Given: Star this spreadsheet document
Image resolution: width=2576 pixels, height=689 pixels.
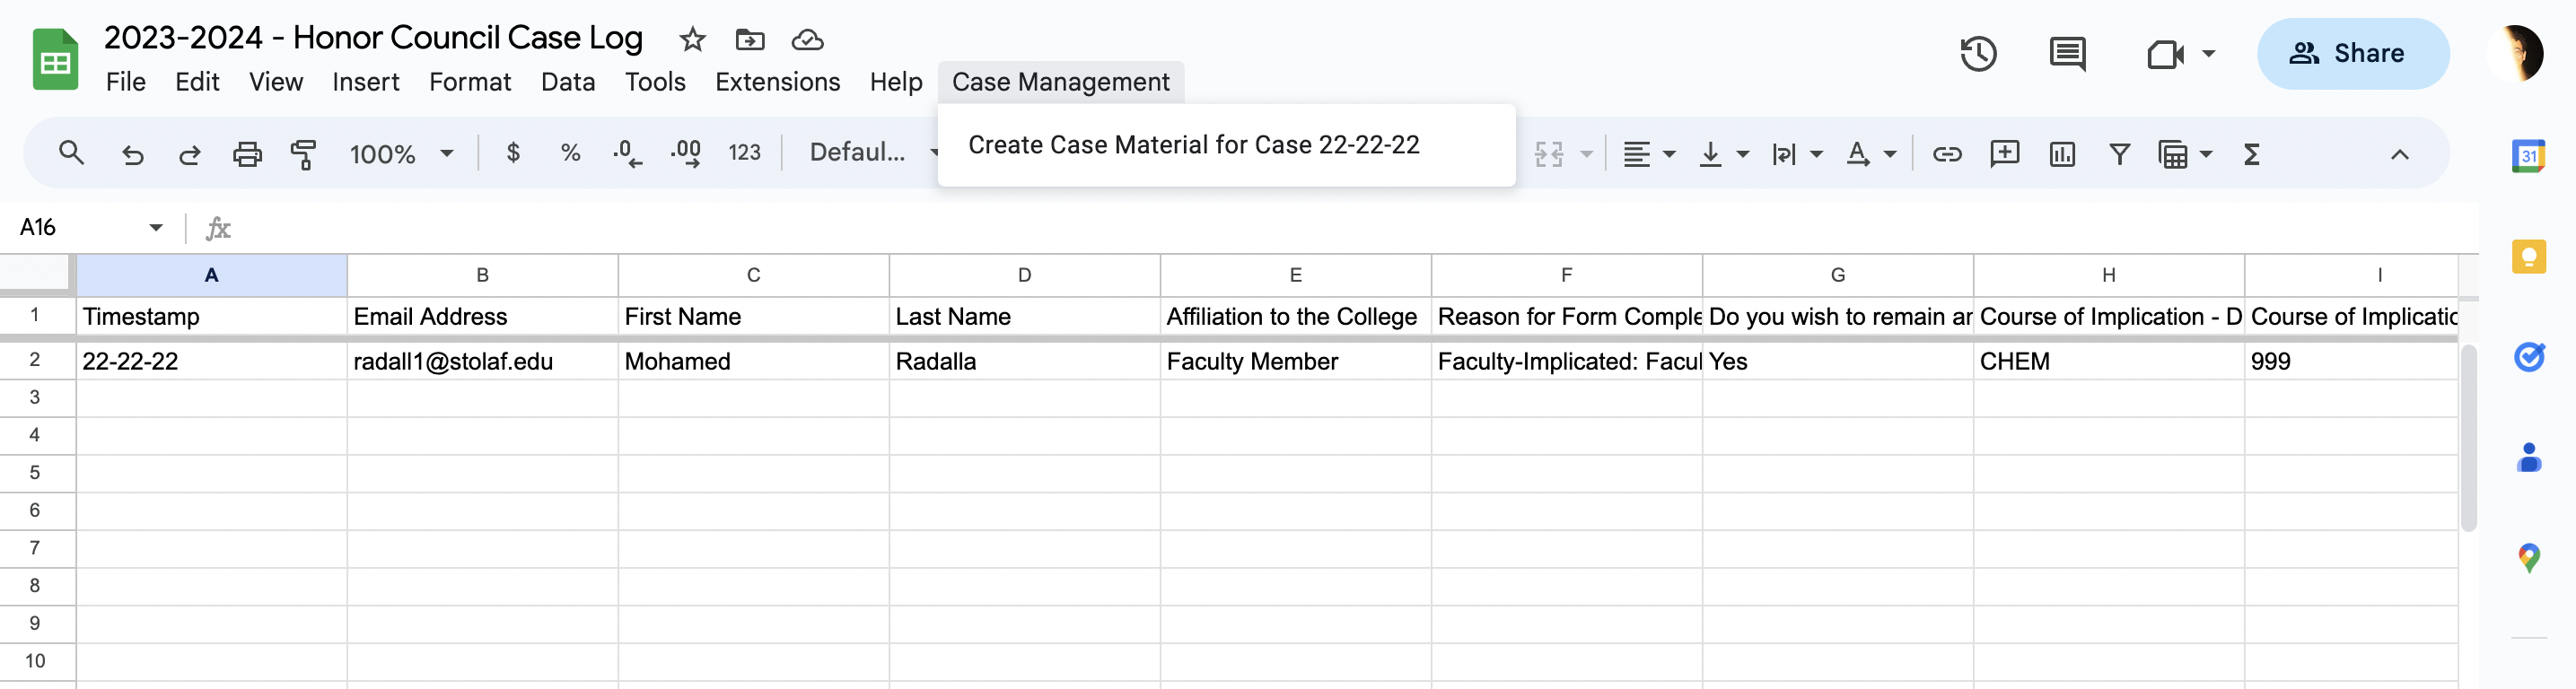Looking at the screenshot, I should 692,40.
